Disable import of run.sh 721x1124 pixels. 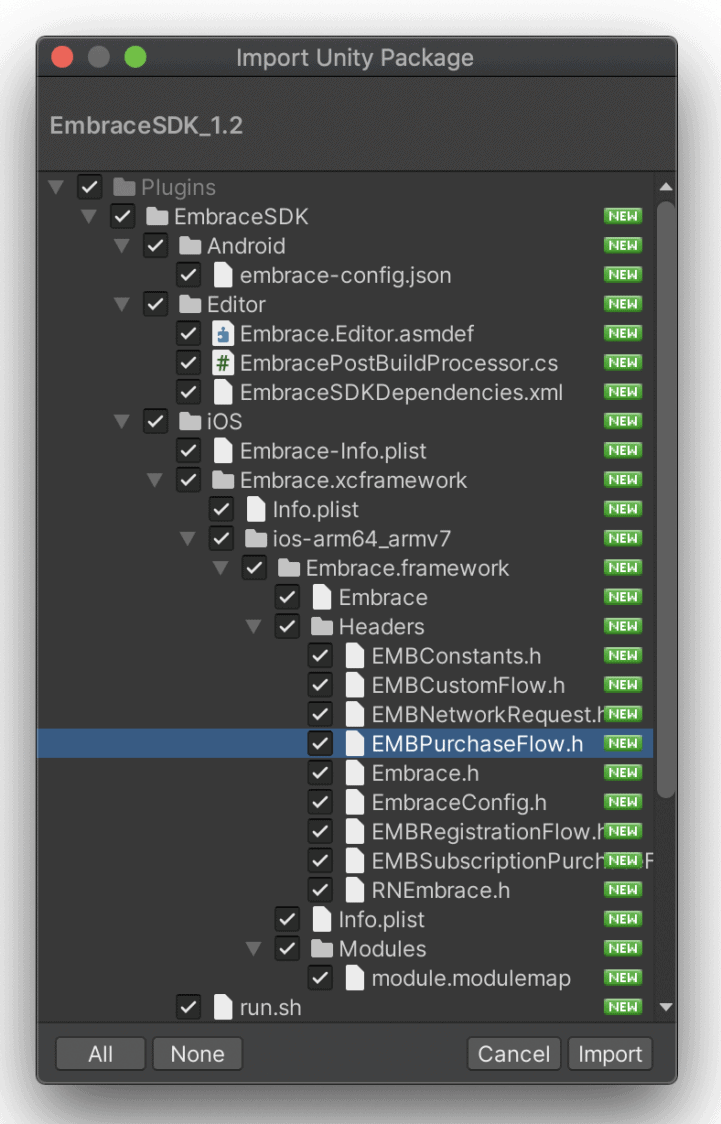pos(190,1007)
